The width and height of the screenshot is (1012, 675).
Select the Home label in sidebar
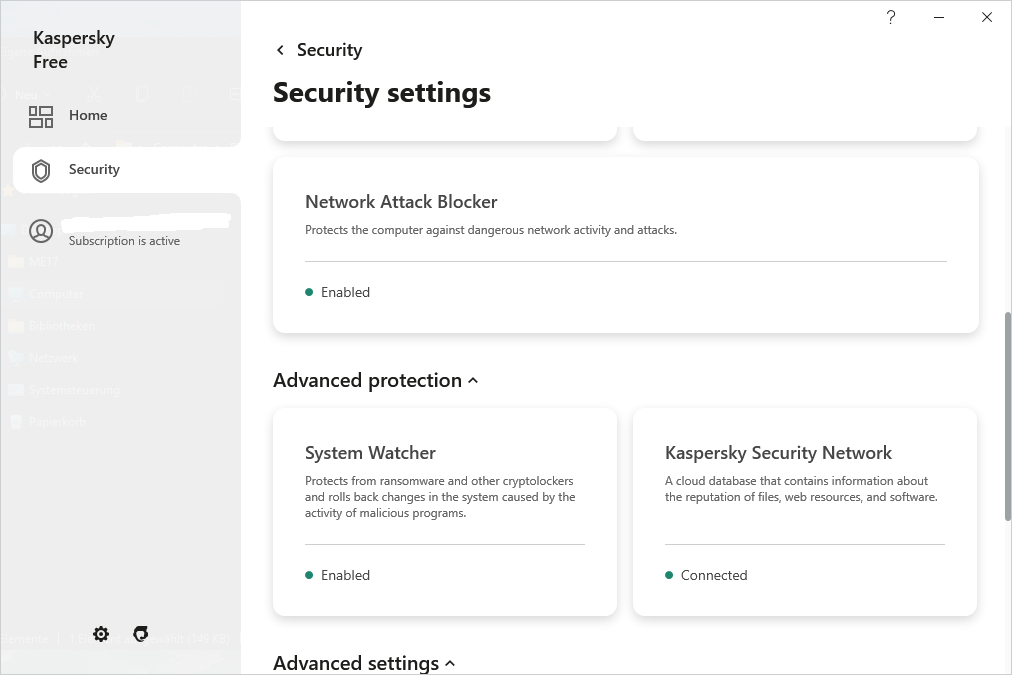88,115
